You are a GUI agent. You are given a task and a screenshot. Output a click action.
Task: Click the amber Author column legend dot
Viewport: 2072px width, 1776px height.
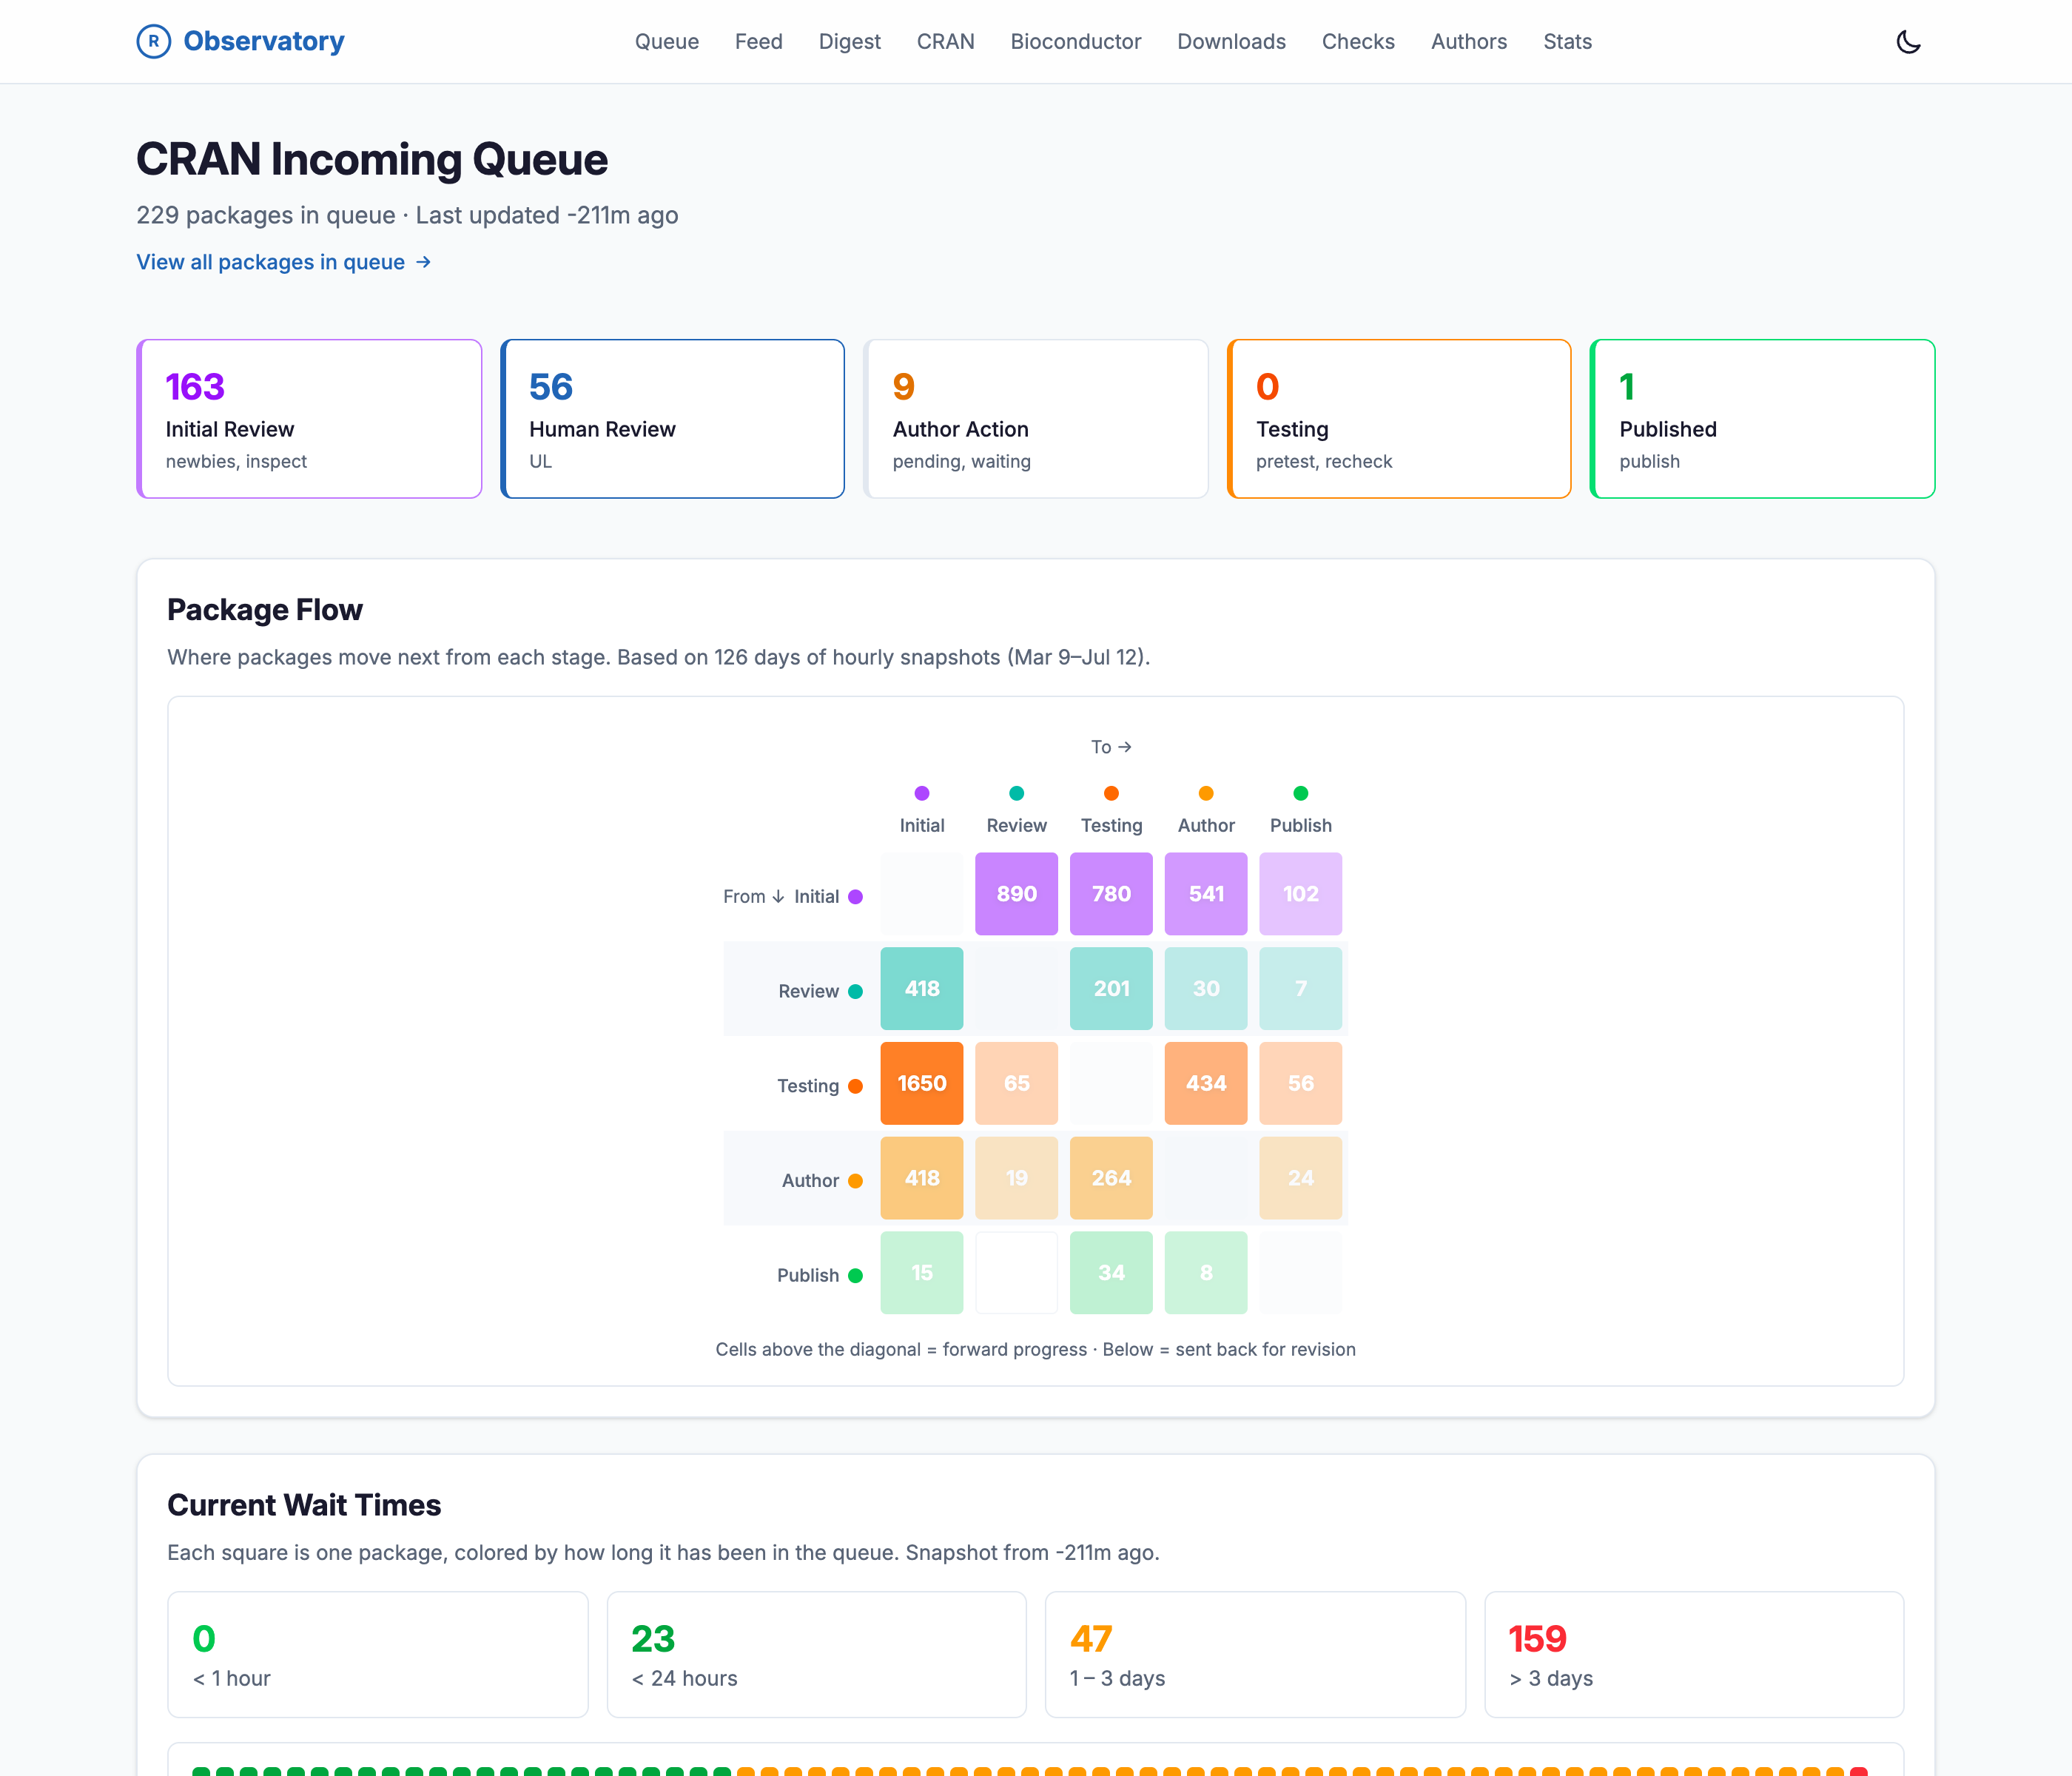coord(1206,793)
